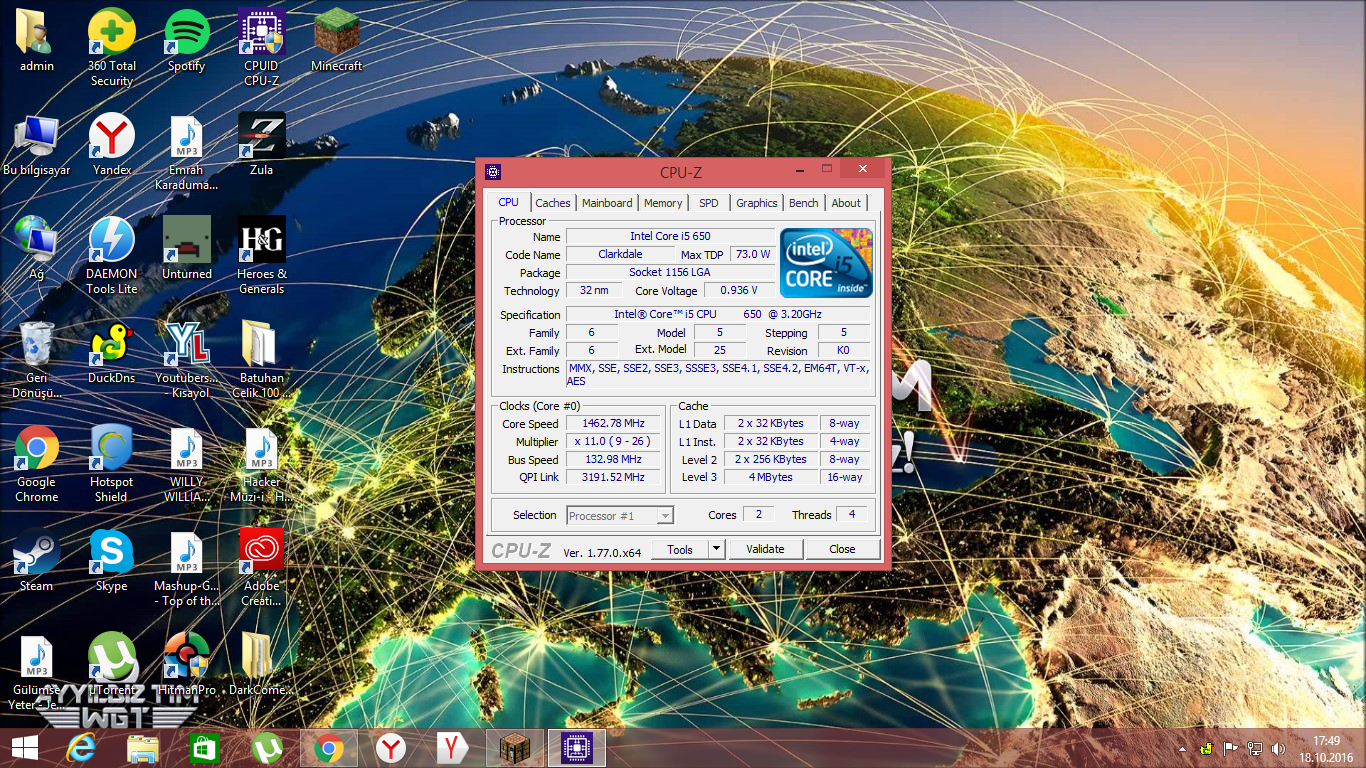Open the Processor #1 selection dropdown
This screenshot has height=768, width=1366.
(620, 516)
